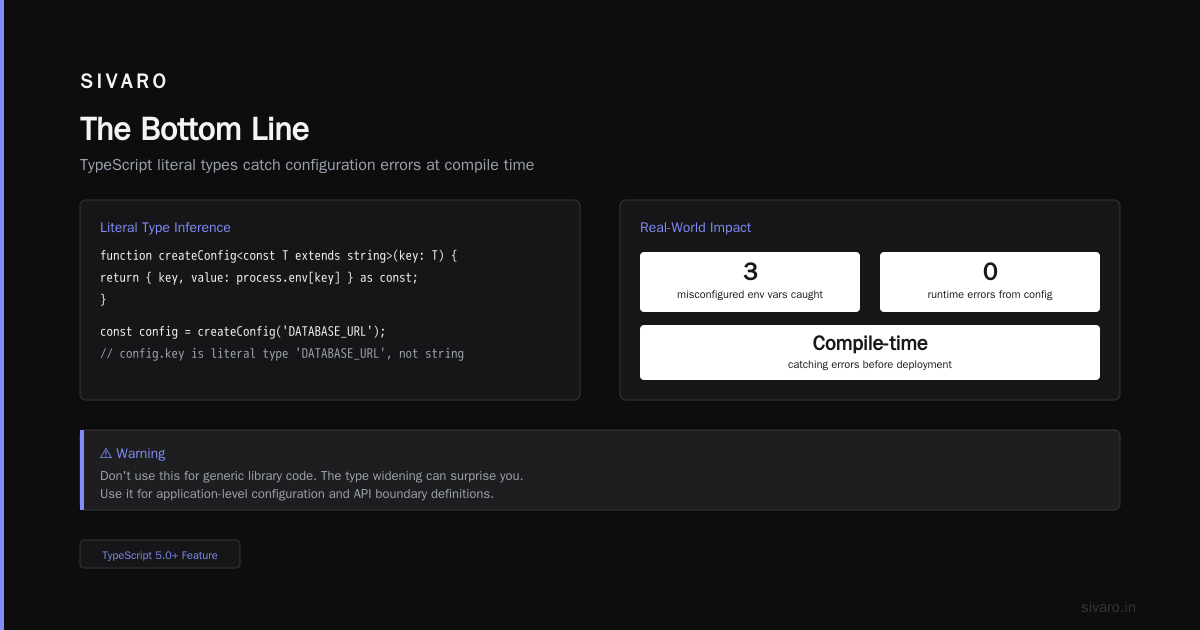Click the const config assignment line
The image size is (1200, 630).
[243, 331]
